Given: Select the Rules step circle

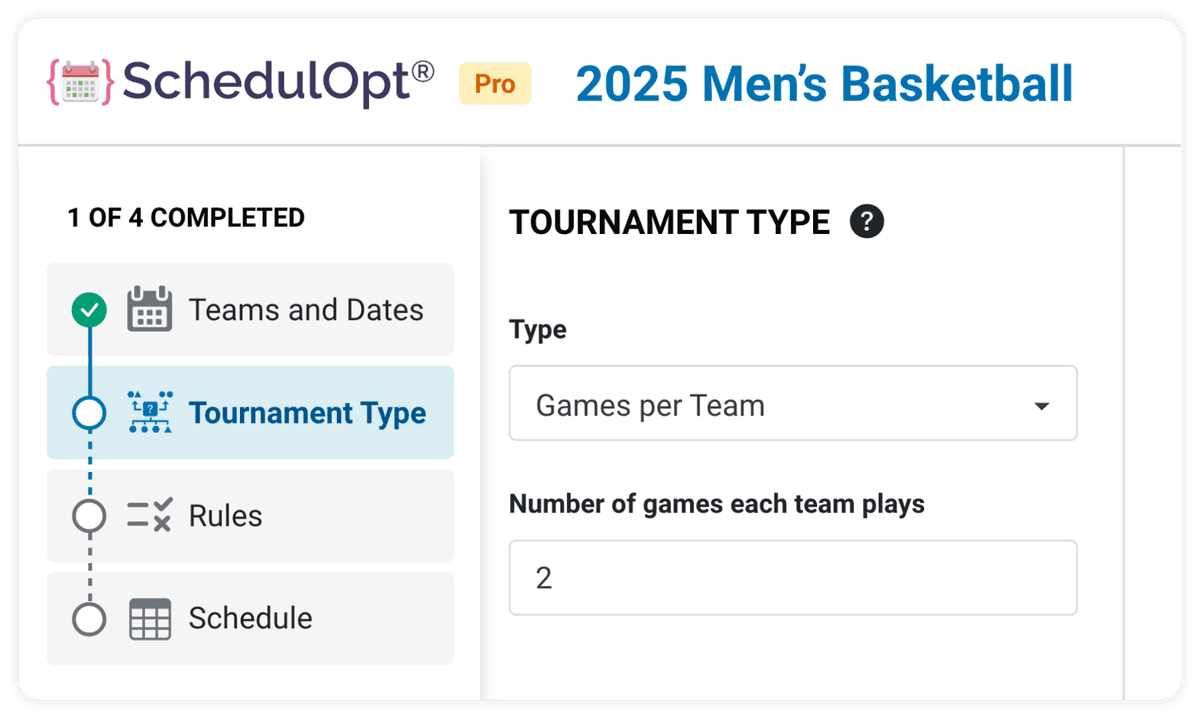Looking at the screenshot, I should click(90, 516).
